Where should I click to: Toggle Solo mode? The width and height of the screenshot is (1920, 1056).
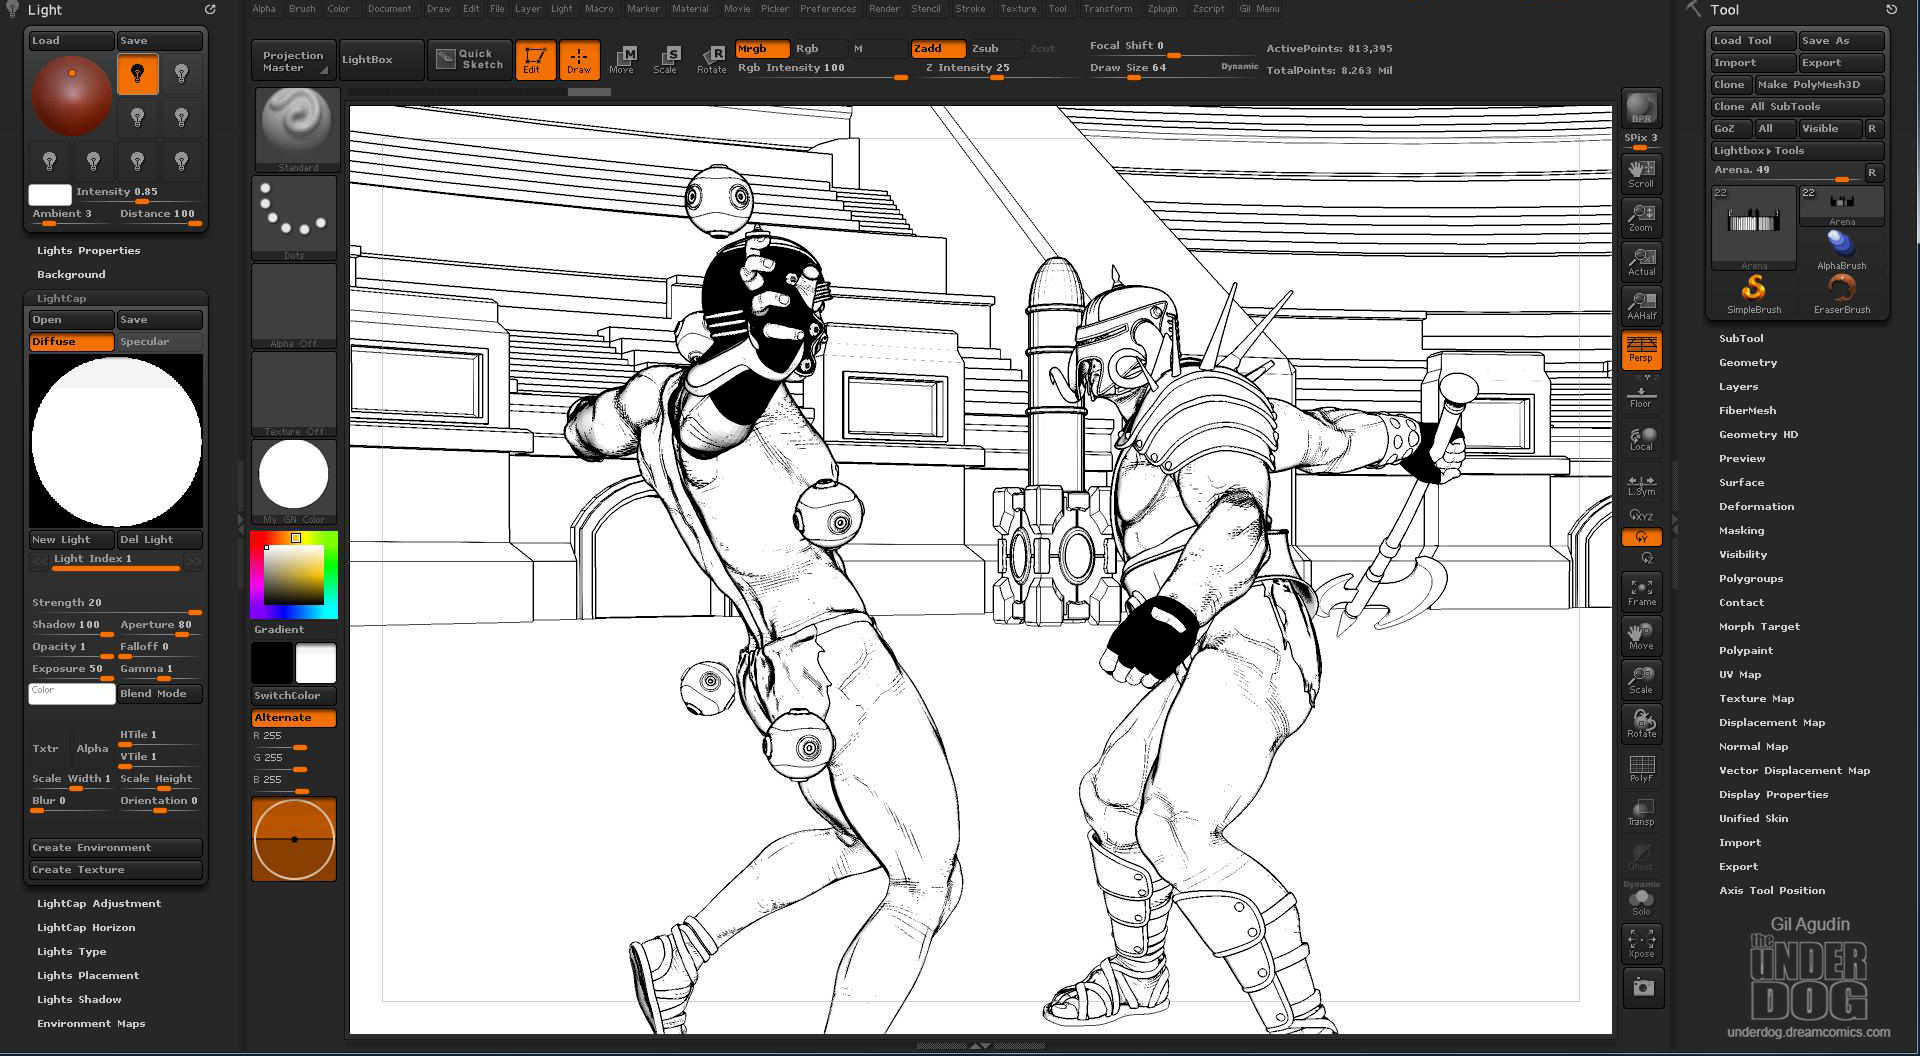(x=1641, y=902)
